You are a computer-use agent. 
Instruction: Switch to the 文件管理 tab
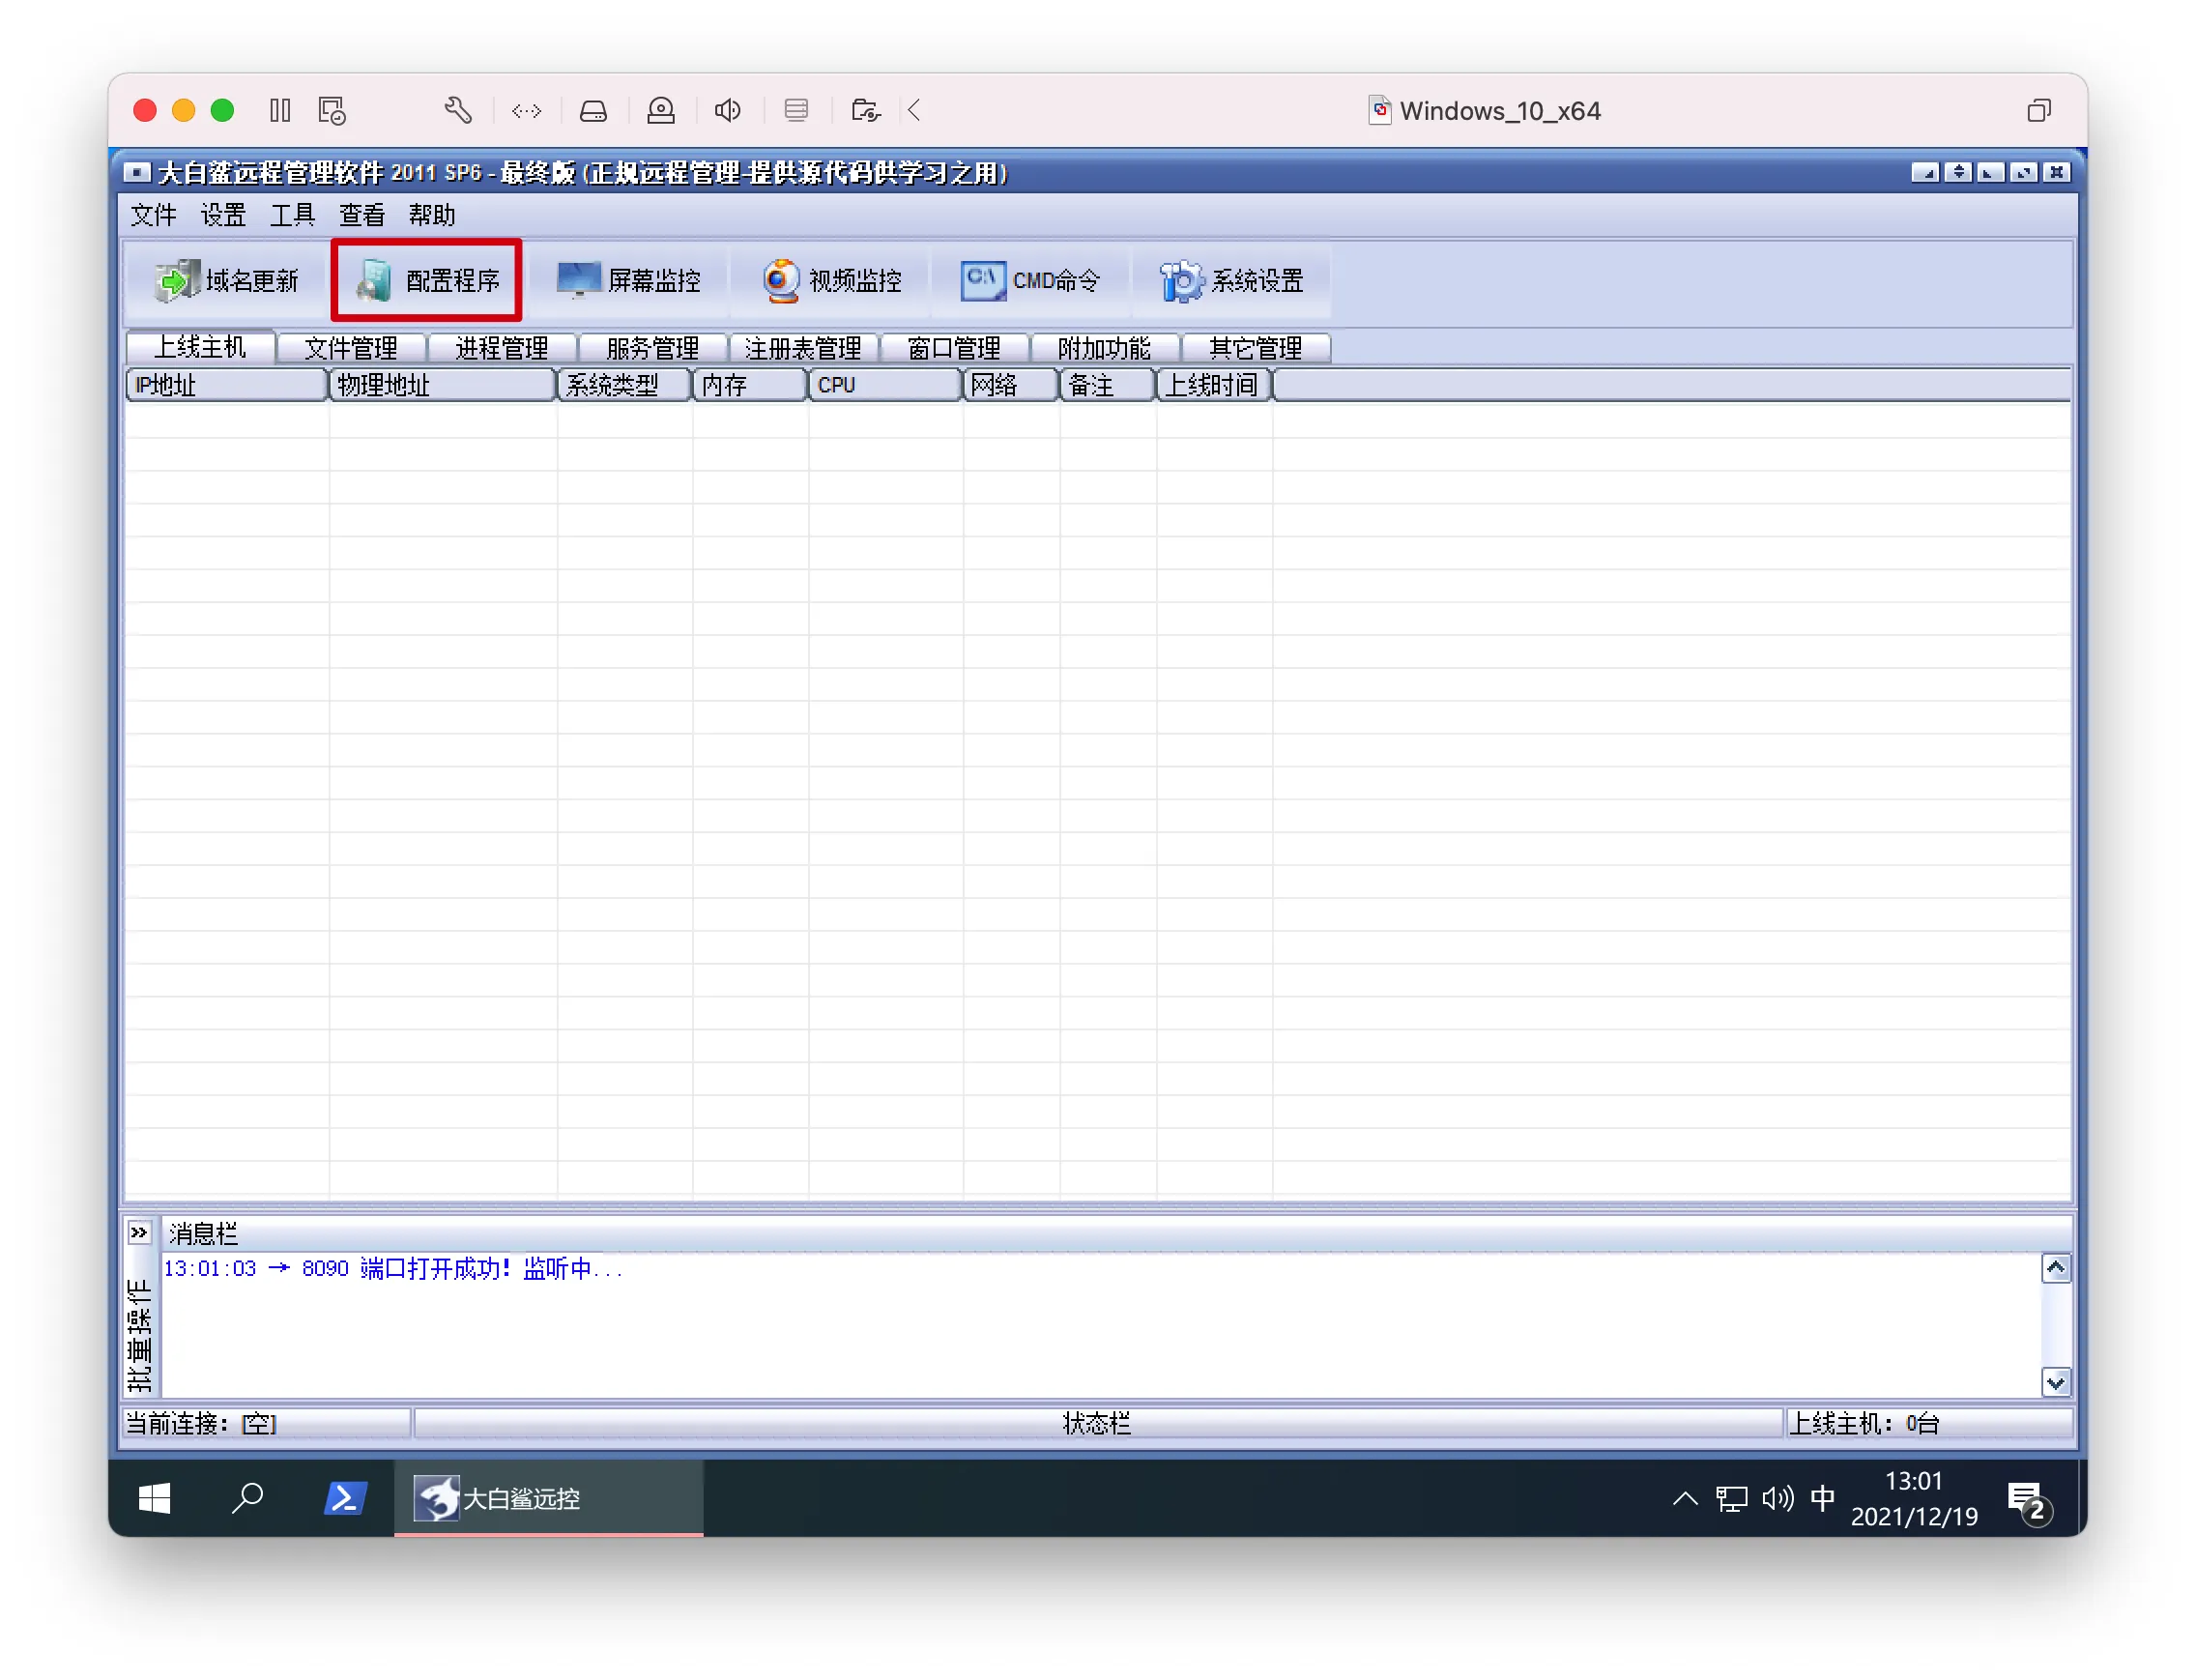point(351,348)
